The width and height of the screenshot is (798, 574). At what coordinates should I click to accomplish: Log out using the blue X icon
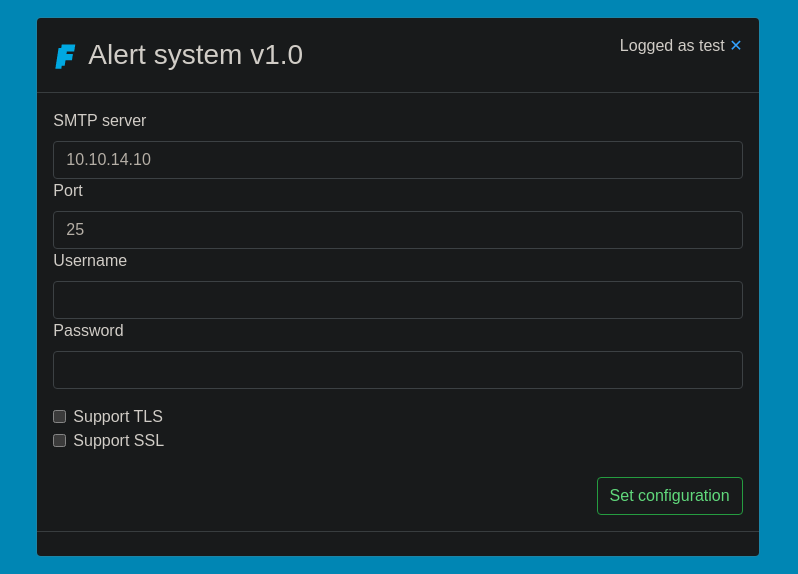pyautogui.click(x=736, y=46)
